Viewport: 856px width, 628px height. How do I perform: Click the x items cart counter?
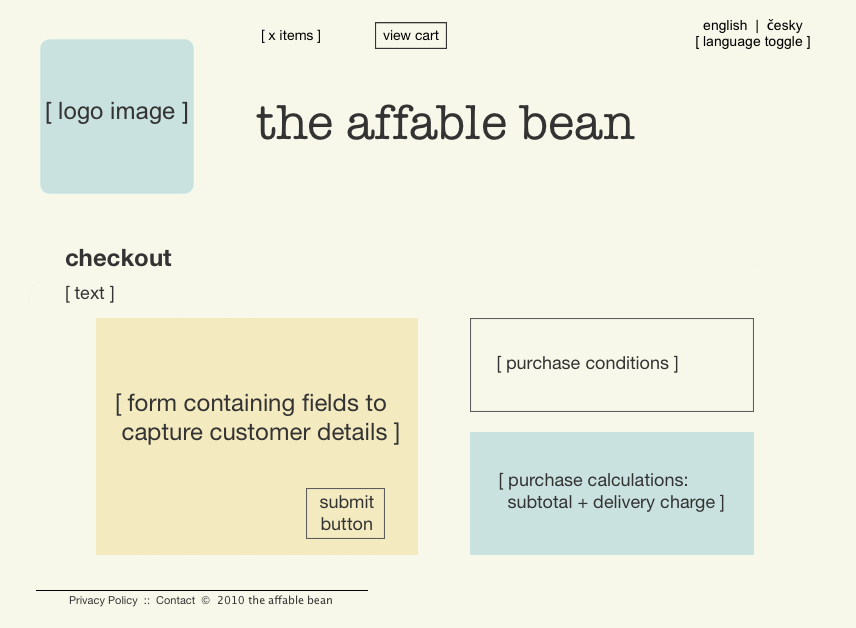pyautogui.click(x=291, y=36)
